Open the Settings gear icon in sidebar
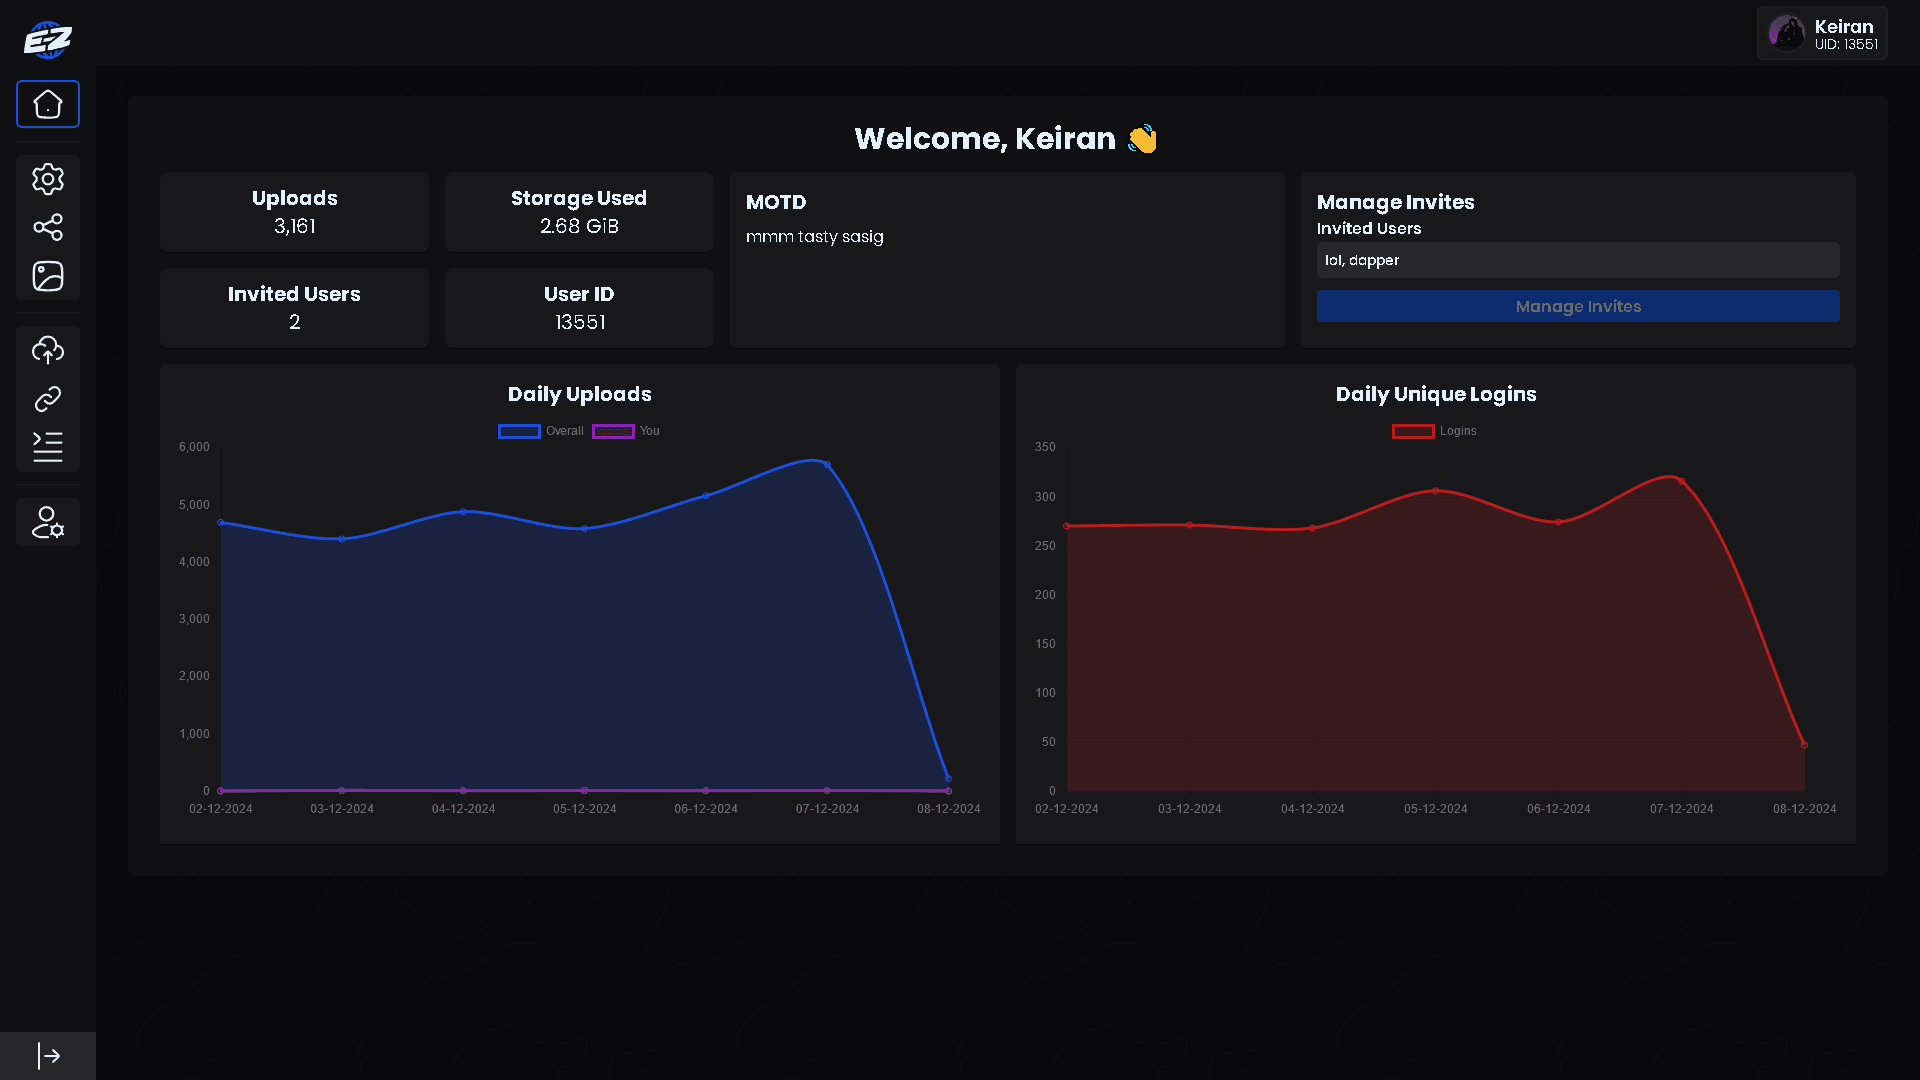The image size is (1920, 1080). [x=48, y=179]
